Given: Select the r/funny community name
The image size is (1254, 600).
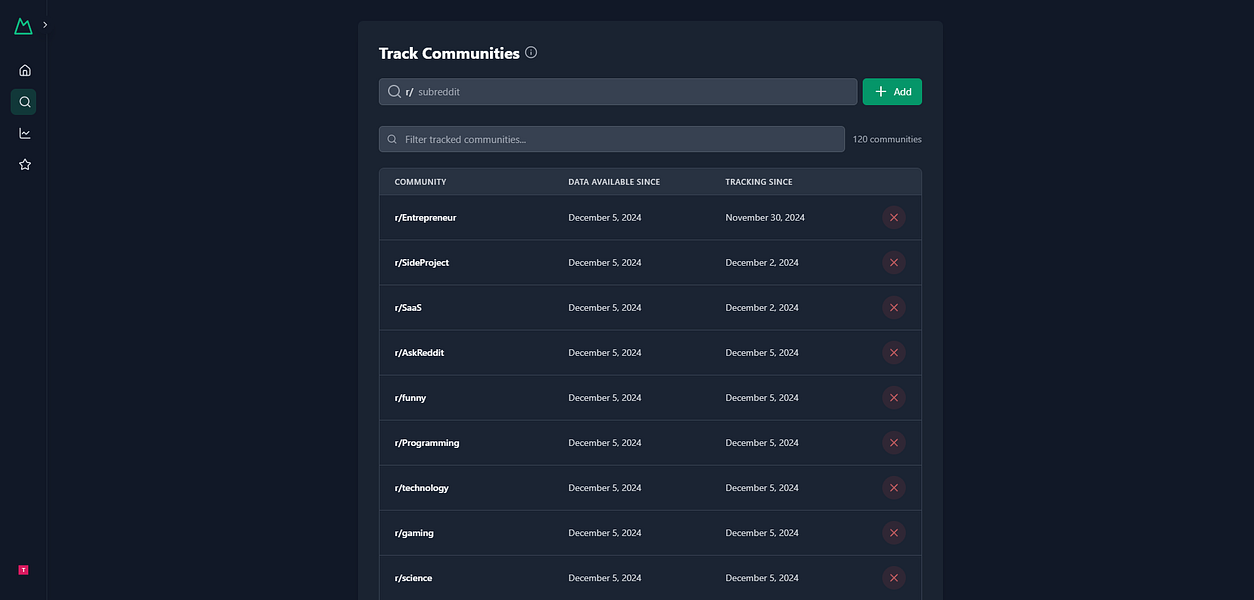Looking at the screenshot, I should point(410,397).
